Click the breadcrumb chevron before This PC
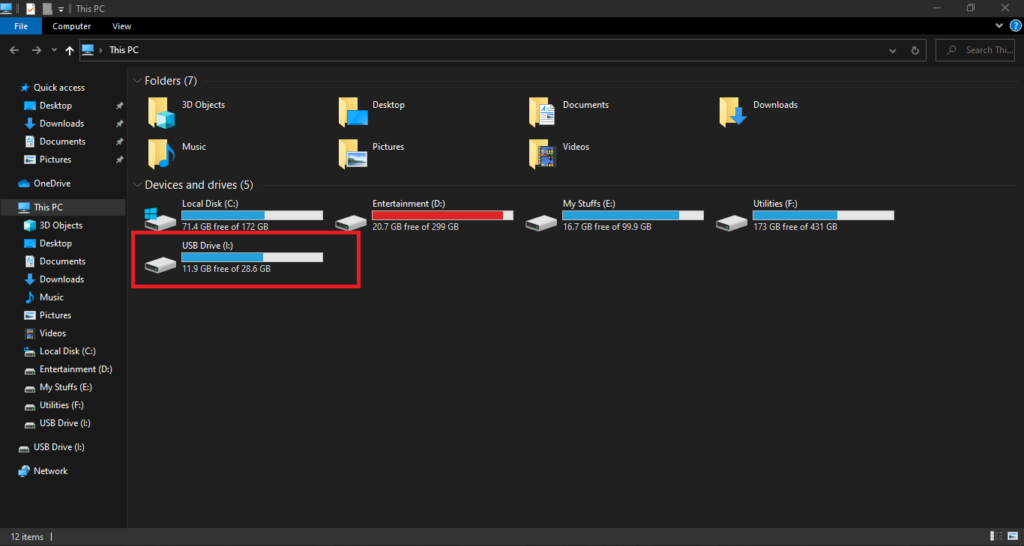This screenshot has height=546, width=1024. [101, 50]
